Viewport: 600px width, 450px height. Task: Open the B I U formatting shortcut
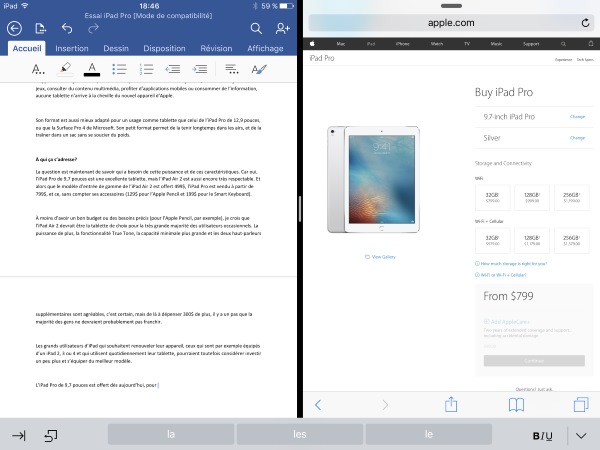(542, 436)
